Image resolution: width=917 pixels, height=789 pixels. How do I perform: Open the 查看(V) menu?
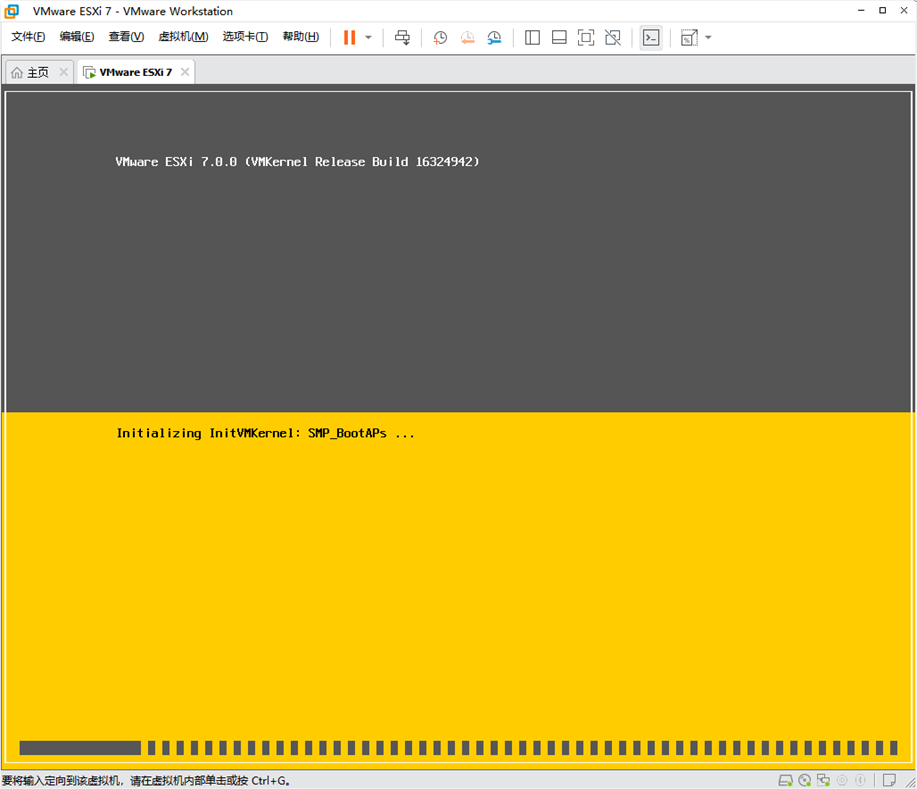[x=126, y=37]
